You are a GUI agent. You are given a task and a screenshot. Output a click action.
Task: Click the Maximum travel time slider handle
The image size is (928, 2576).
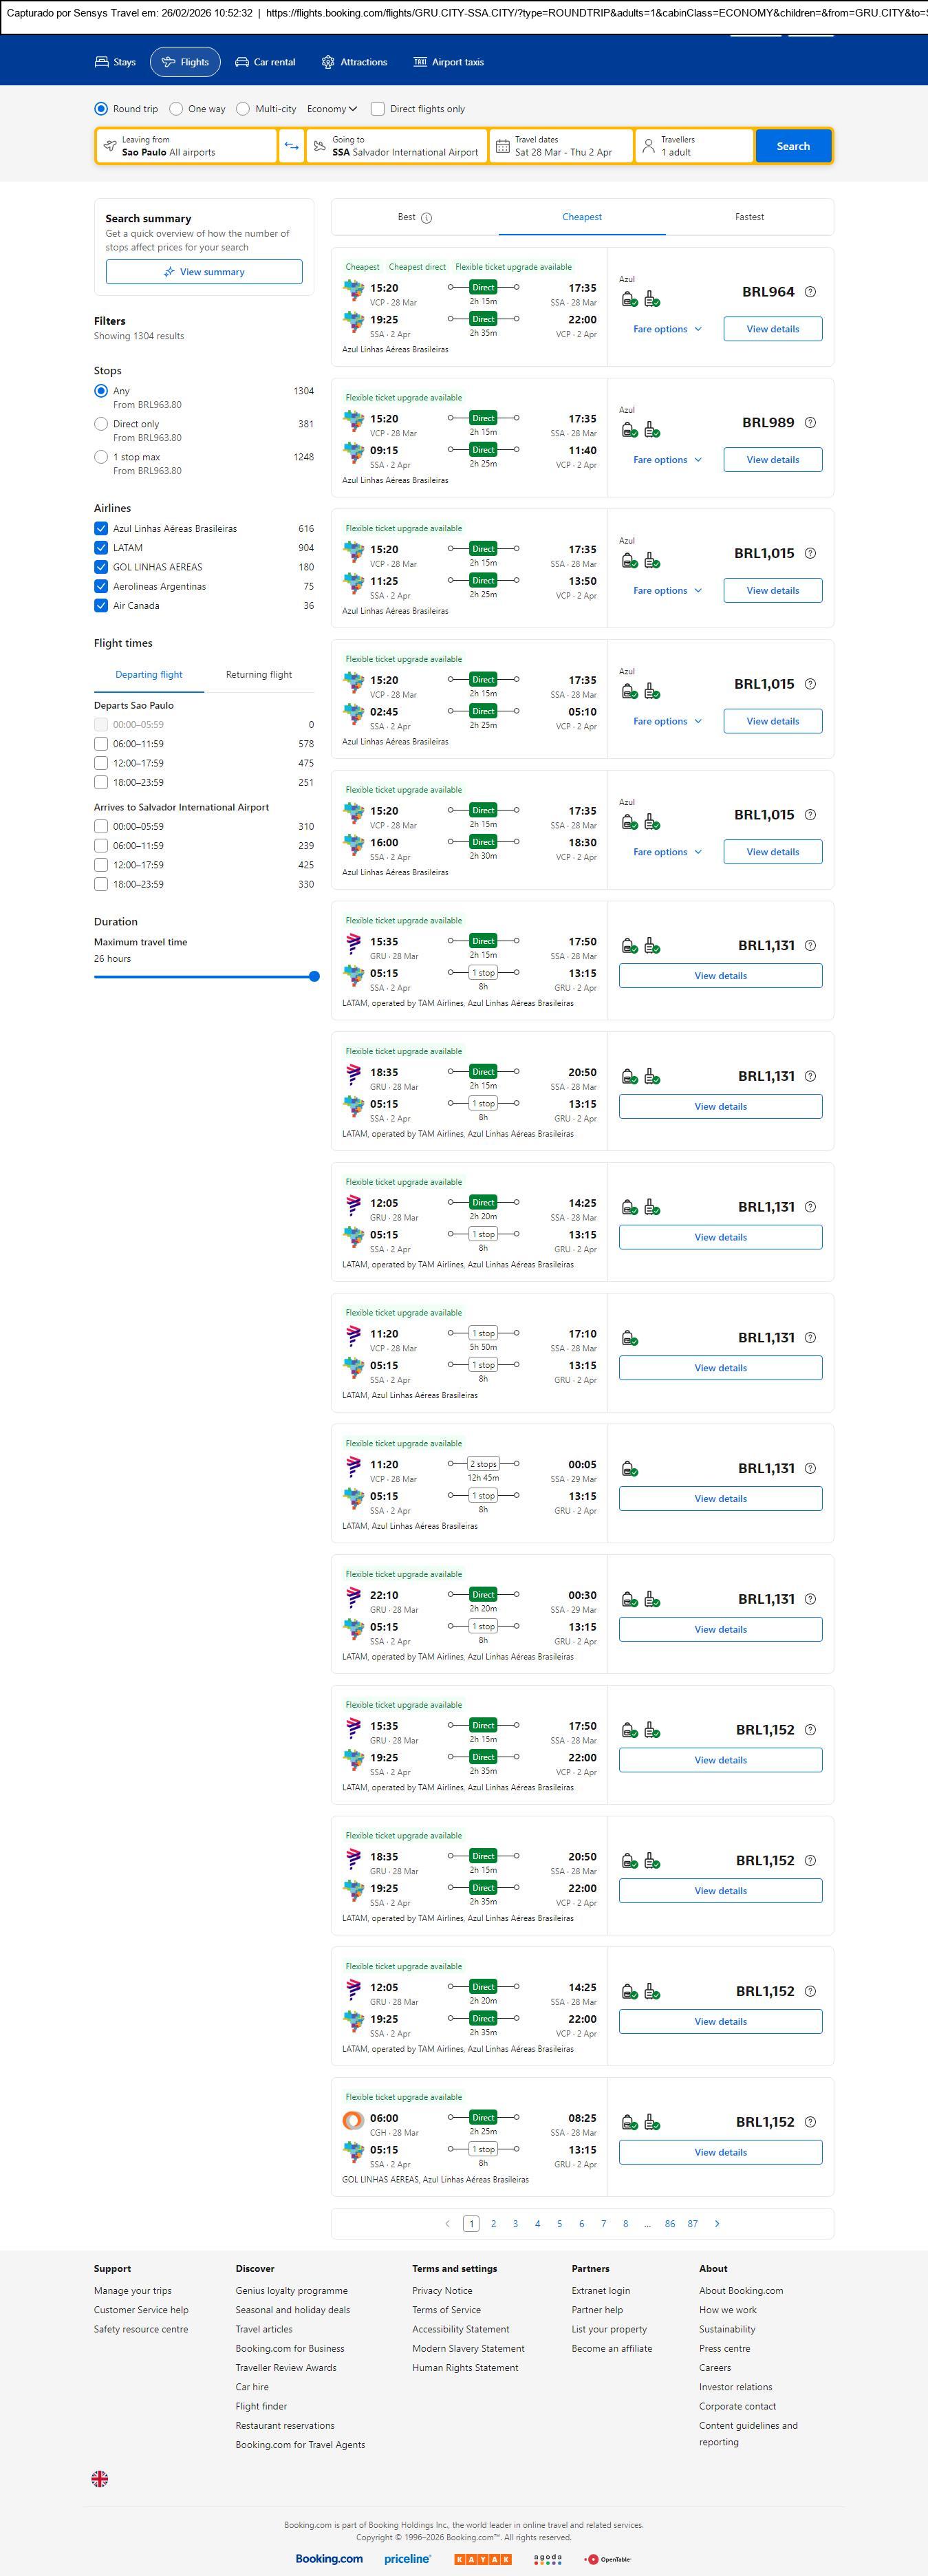[x=314, y=976]
